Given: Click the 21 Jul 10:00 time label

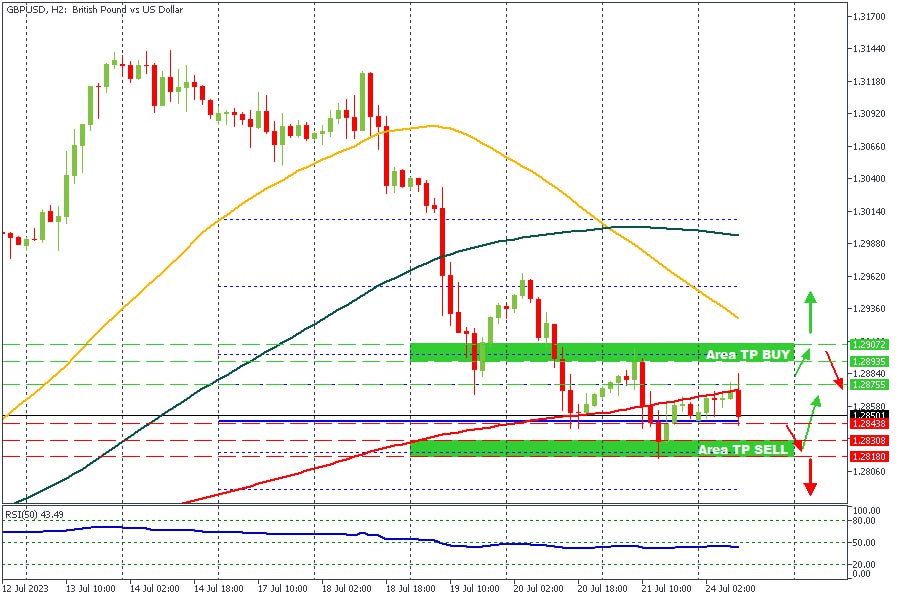Looking at the screenshot, I should [x=666, y=589].
